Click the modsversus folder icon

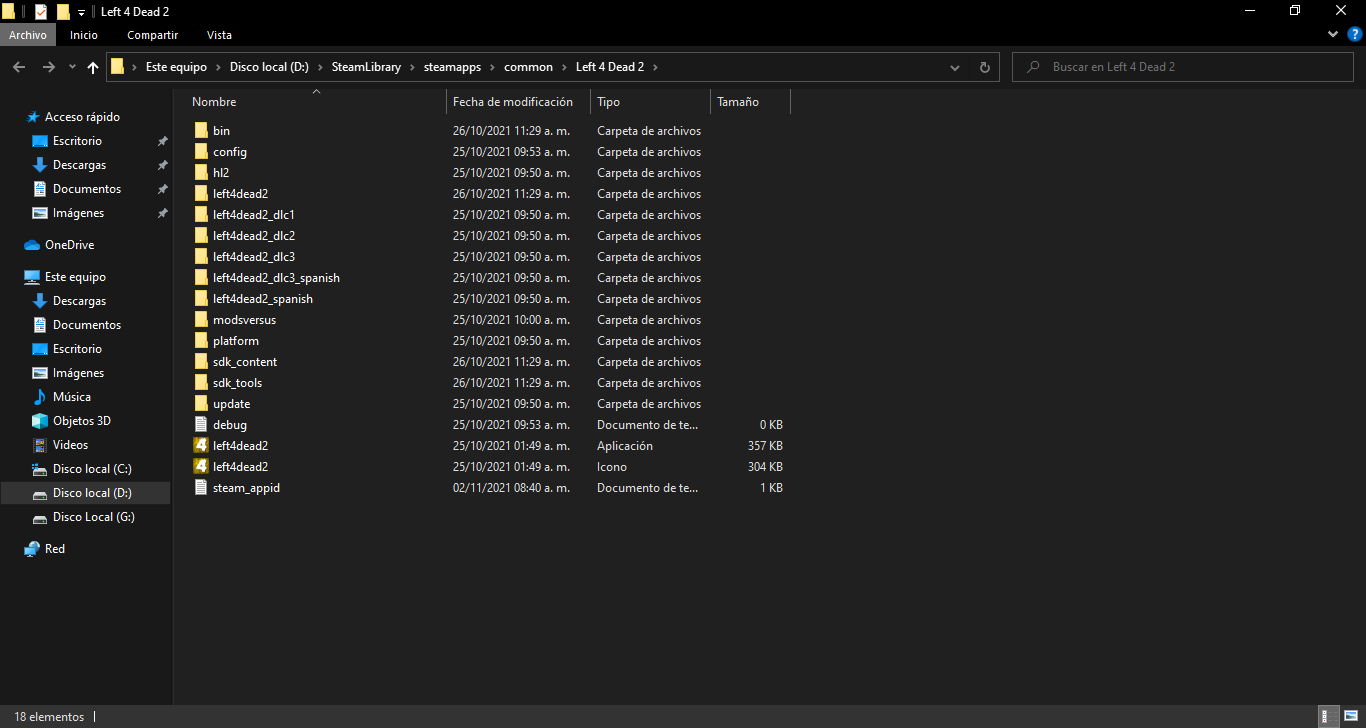[x=201, y=320]
